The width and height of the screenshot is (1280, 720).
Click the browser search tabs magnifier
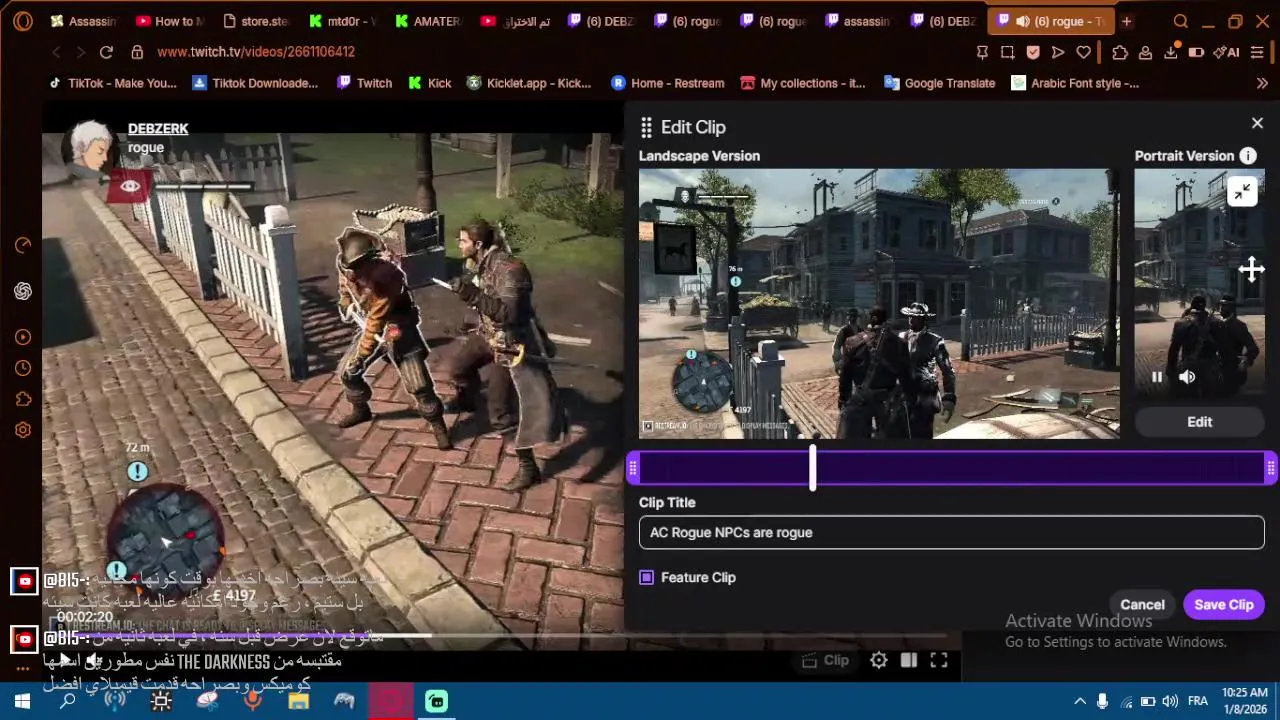pos(1181,21)
